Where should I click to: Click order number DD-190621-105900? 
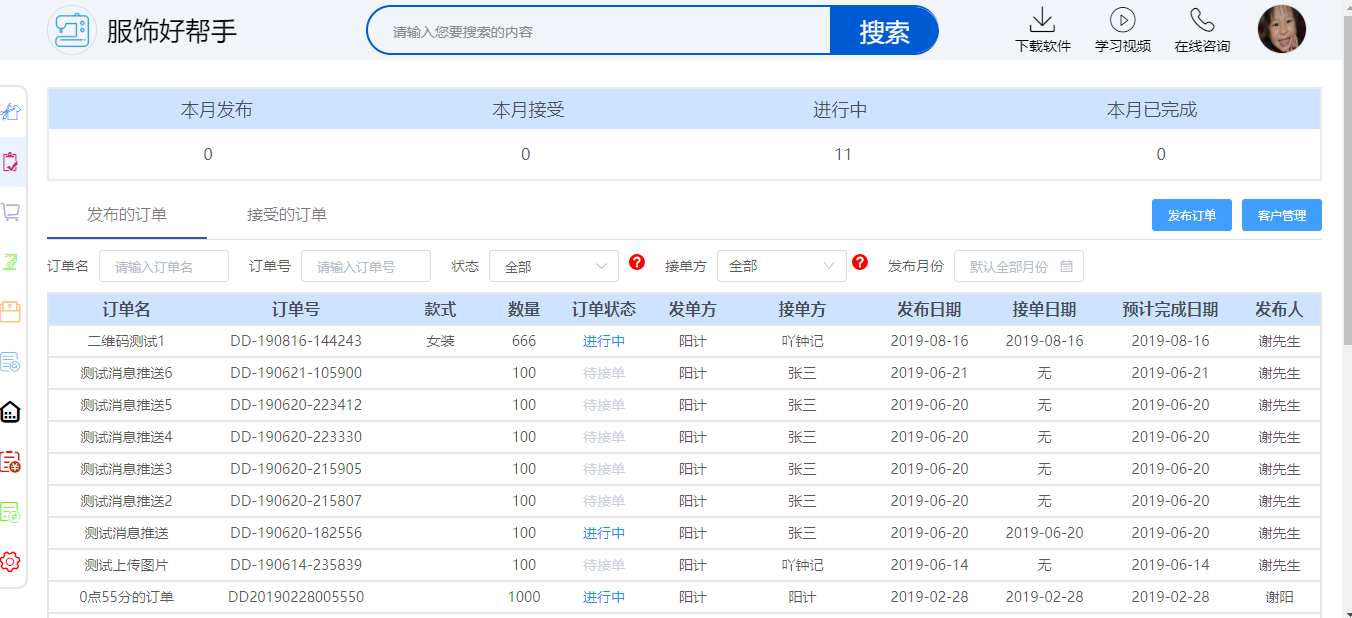(296, 373)
